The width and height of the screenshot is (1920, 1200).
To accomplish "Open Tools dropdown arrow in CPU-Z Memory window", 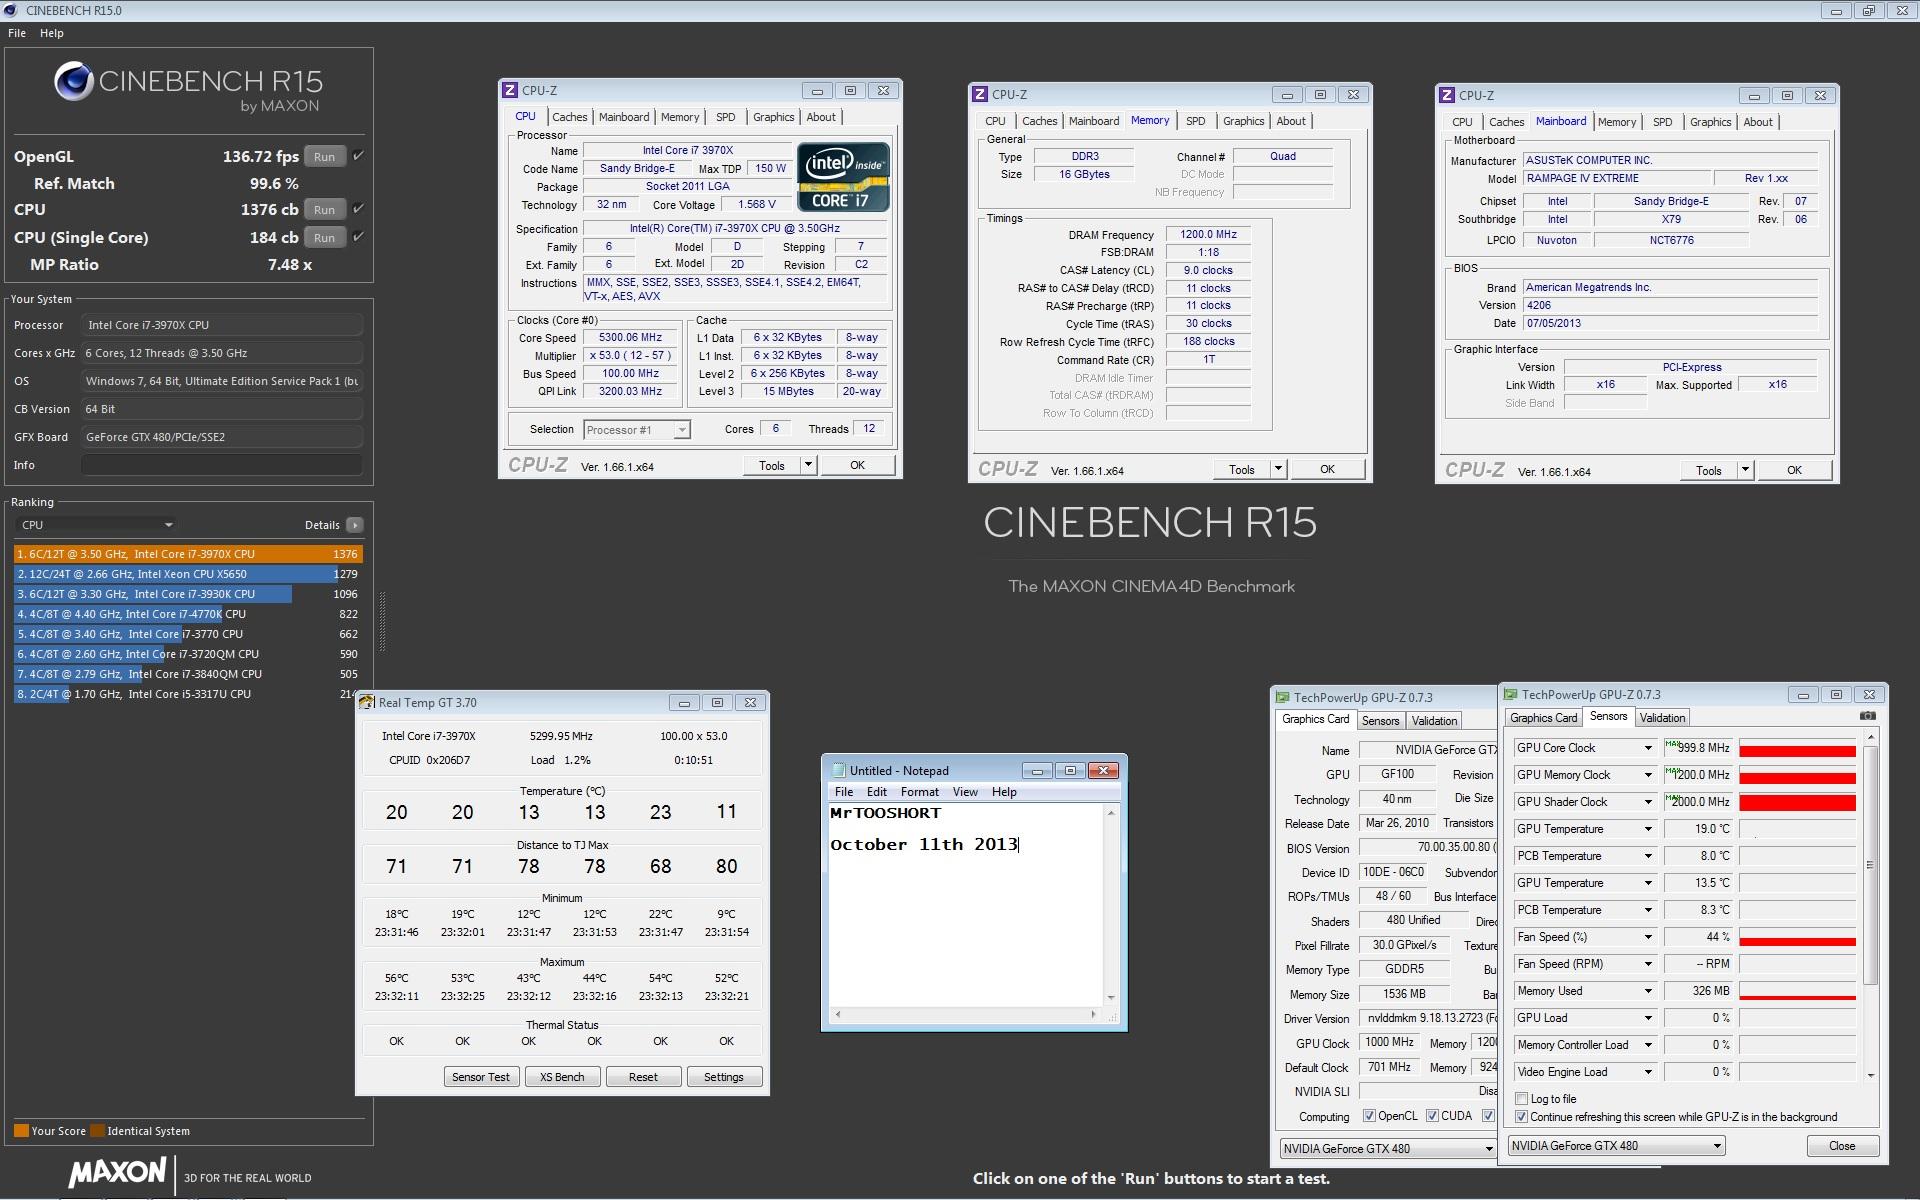I will click(1278, 469).
